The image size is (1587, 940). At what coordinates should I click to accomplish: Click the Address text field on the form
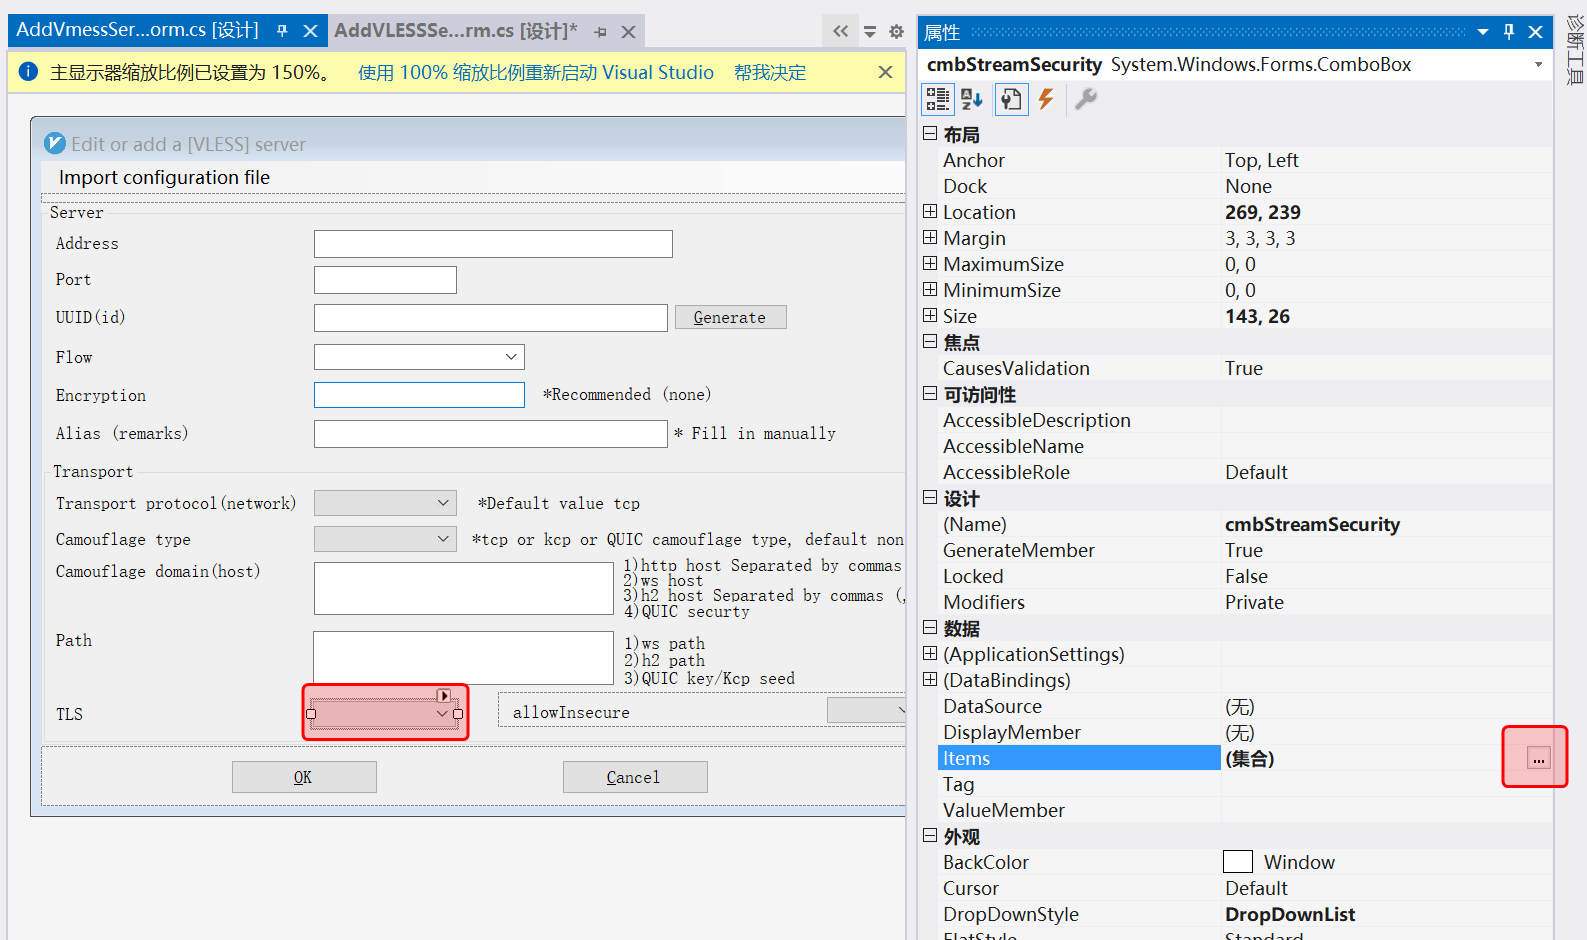(493, 244)
